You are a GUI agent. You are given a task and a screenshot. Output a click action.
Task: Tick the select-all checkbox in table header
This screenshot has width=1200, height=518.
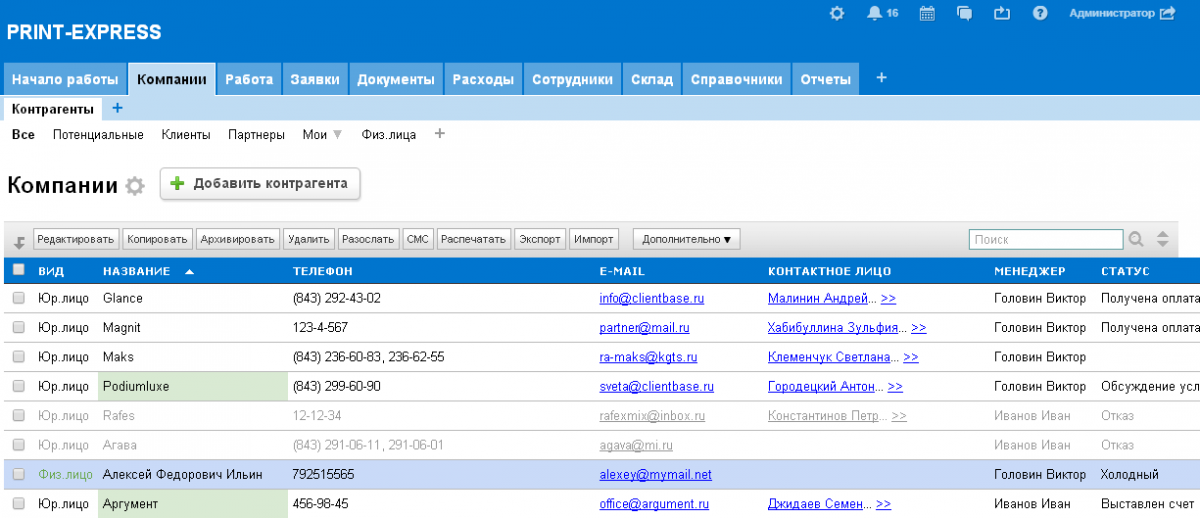[x=18, y=270]
